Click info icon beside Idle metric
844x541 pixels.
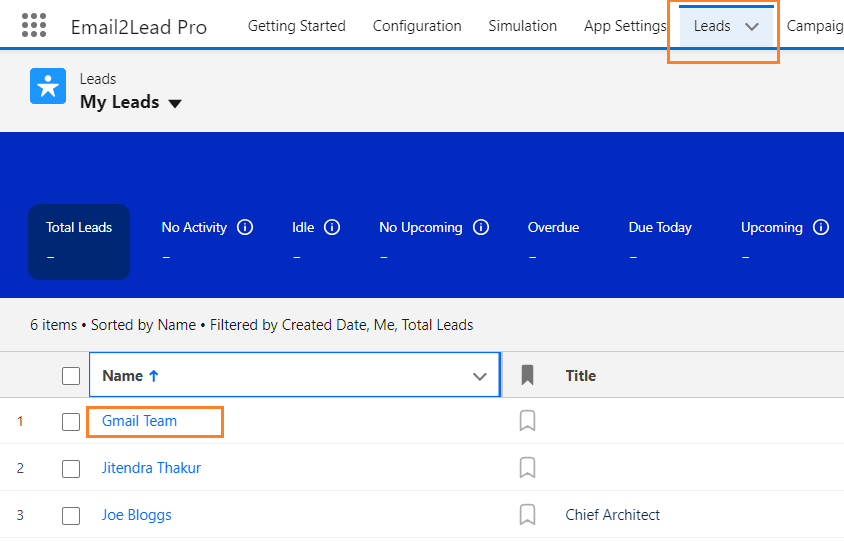tap(332, 227)
